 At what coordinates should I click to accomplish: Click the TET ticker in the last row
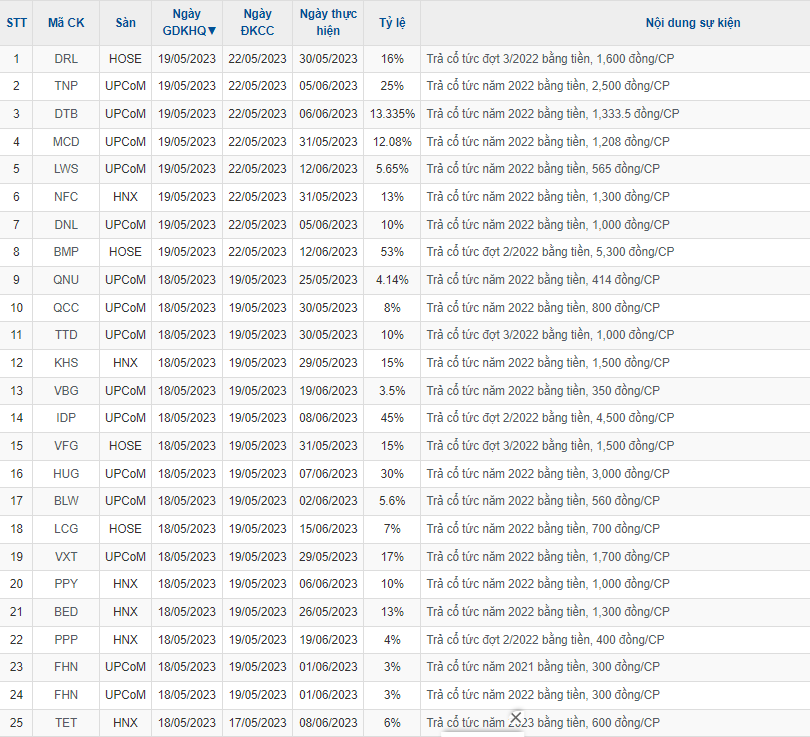click(66, 722)
